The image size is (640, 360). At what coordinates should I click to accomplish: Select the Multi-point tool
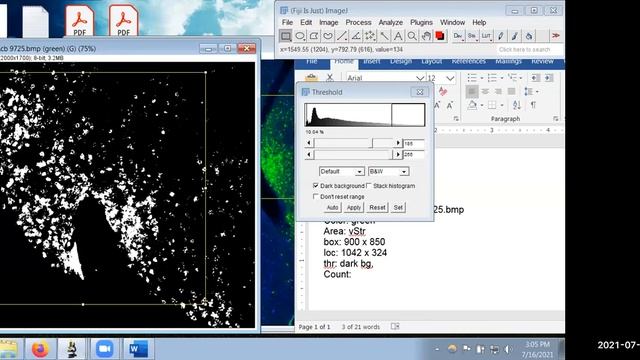pos(370,36)
